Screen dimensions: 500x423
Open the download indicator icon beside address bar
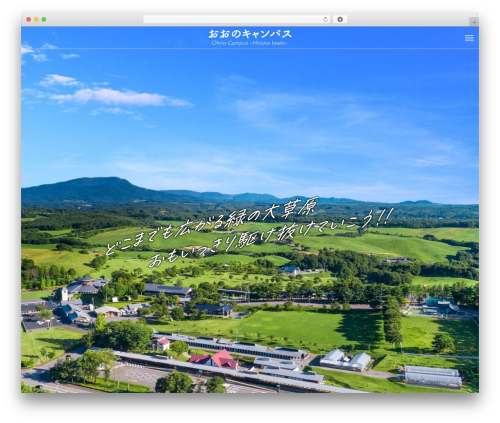point(340,19)
